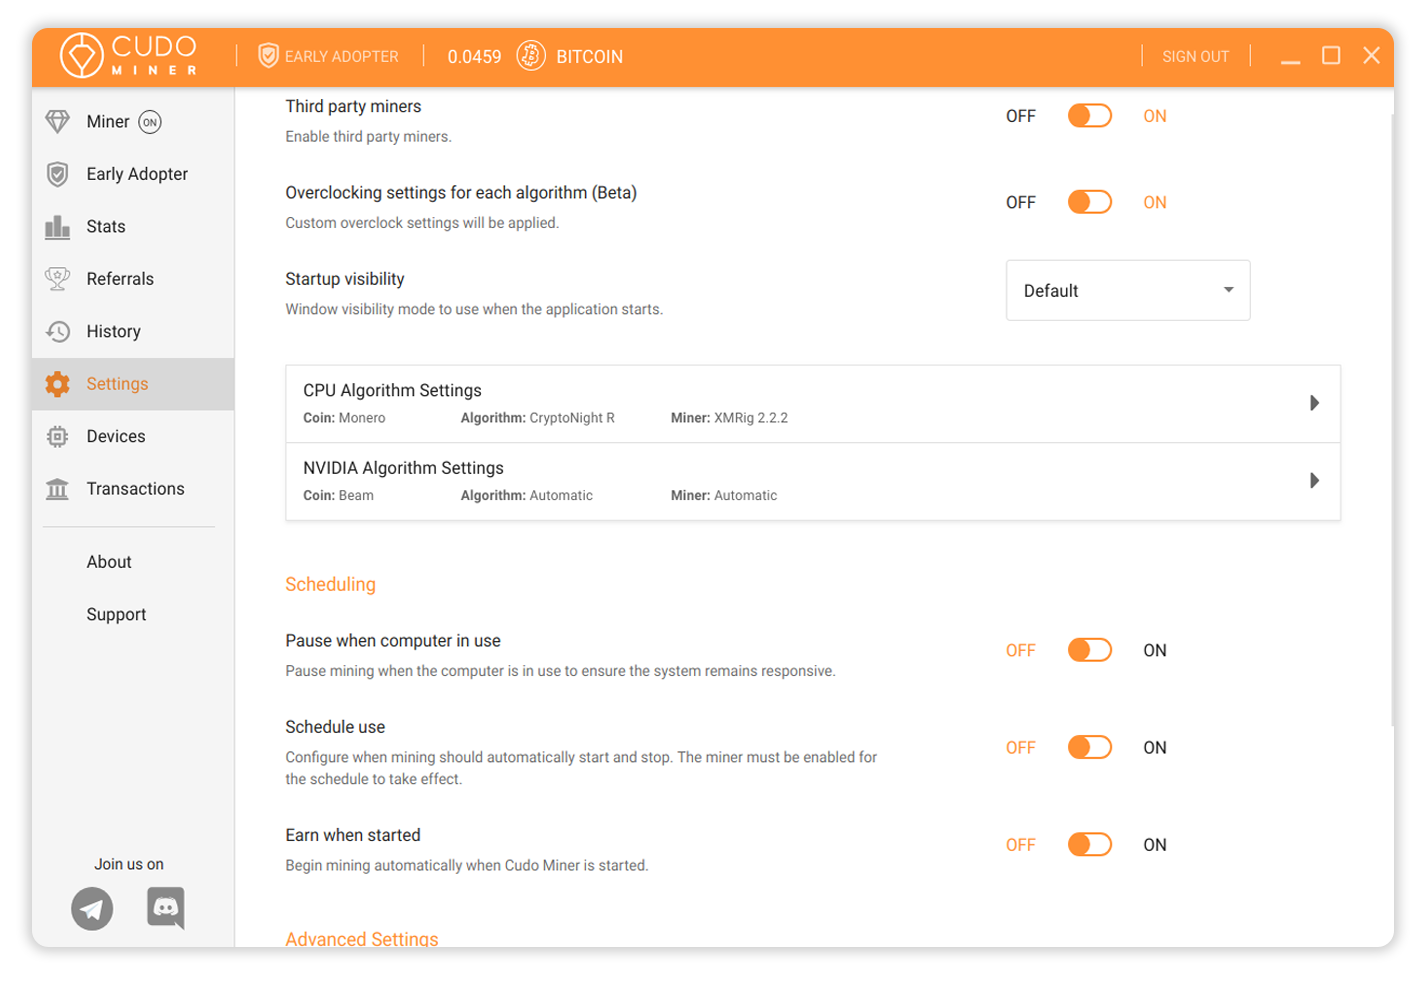The width and height of the screenshot is (1421, 983).
Task: Click the Transactions bank icon
Action: 58,489
